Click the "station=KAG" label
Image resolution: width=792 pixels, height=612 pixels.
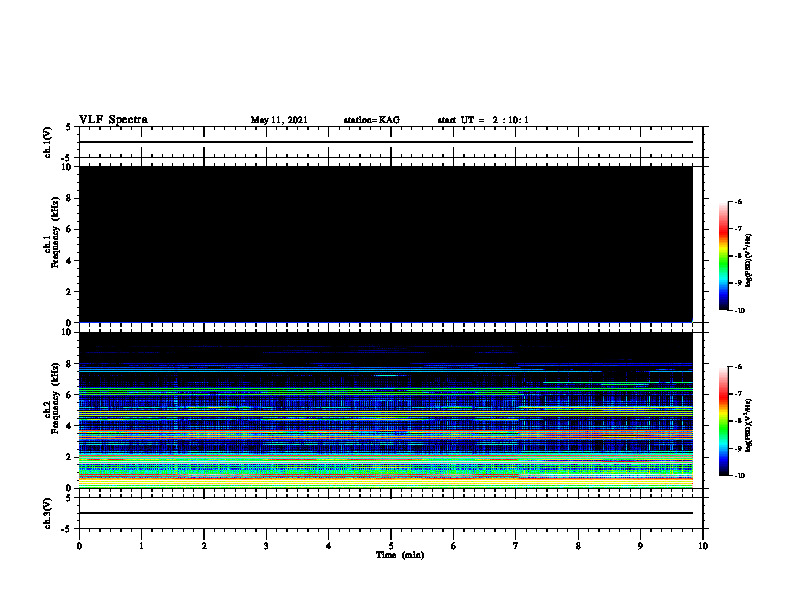coord(372,120)
